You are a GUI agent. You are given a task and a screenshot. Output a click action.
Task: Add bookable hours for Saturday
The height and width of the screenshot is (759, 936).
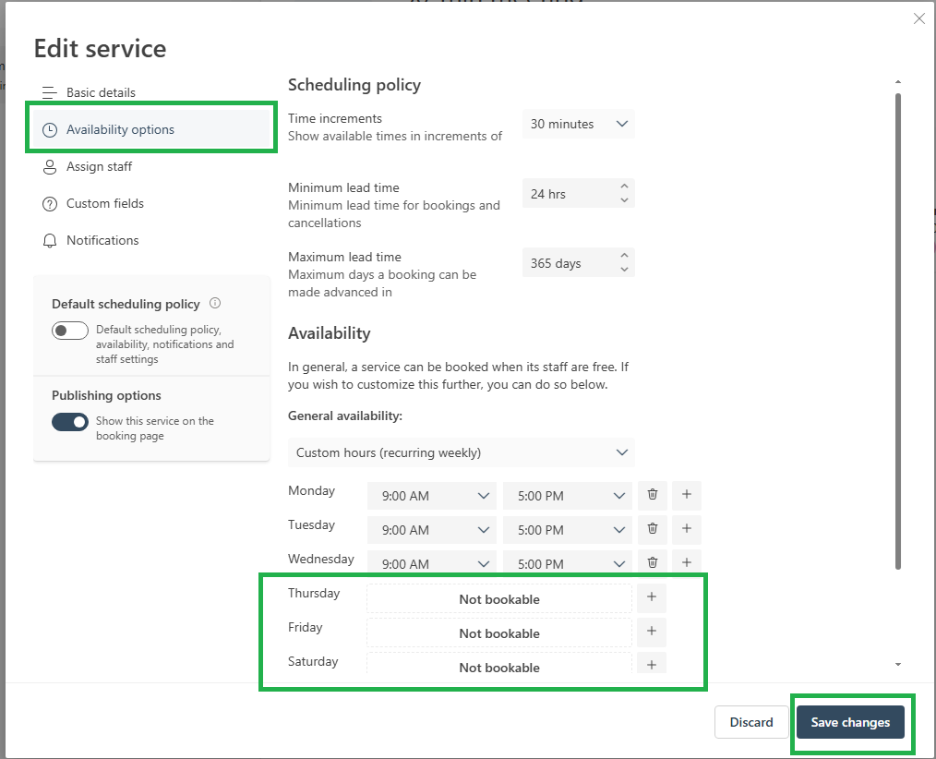click(x=651, y=664)
